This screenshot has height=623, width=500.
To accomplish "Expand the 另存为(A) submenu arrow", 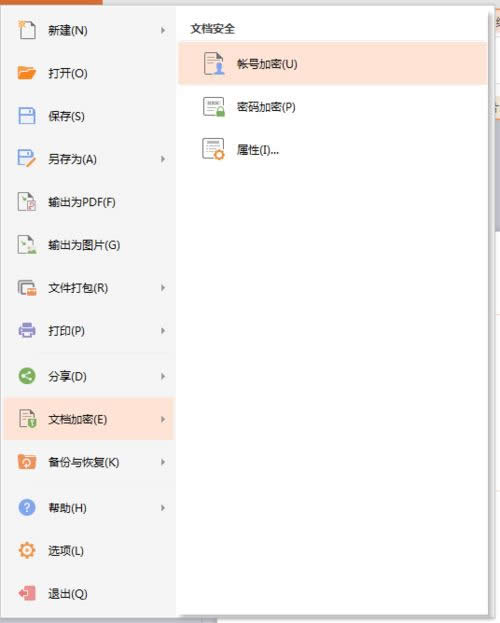I will 163,159.
